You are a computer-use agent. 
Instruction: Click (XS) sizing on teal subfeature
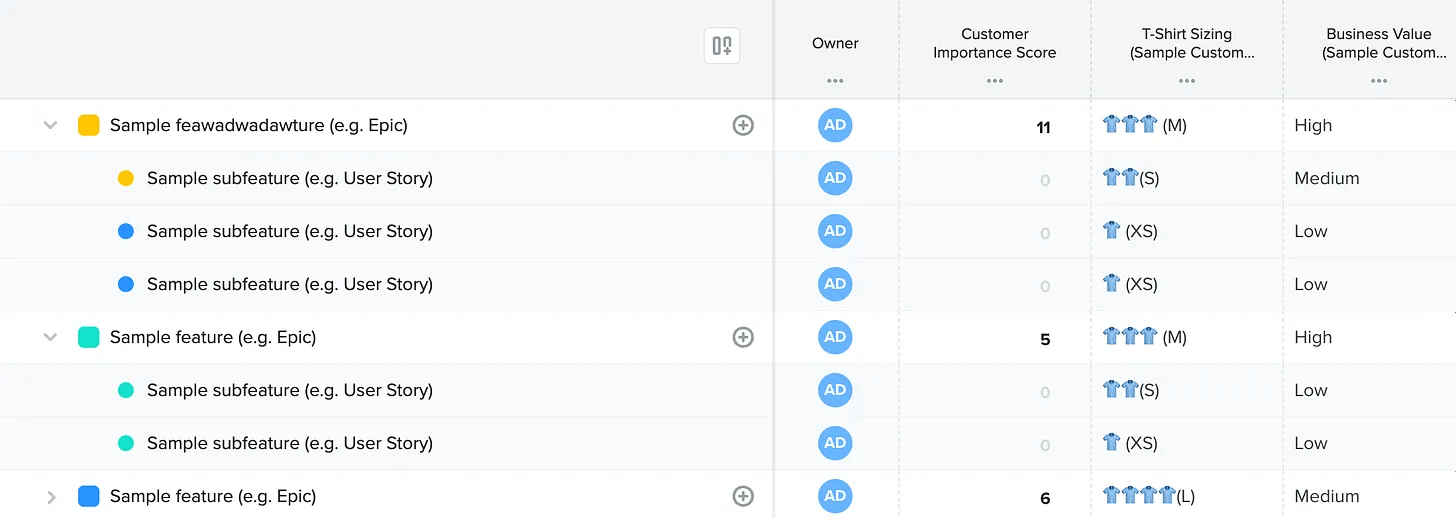pos(1130,443)
